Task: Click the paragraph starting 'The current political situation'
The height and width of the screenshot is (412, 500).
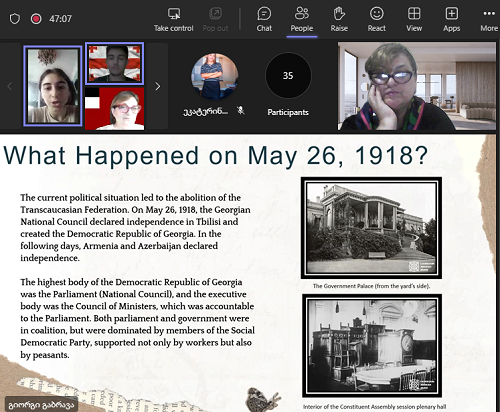Action: (x=135, y=228)
